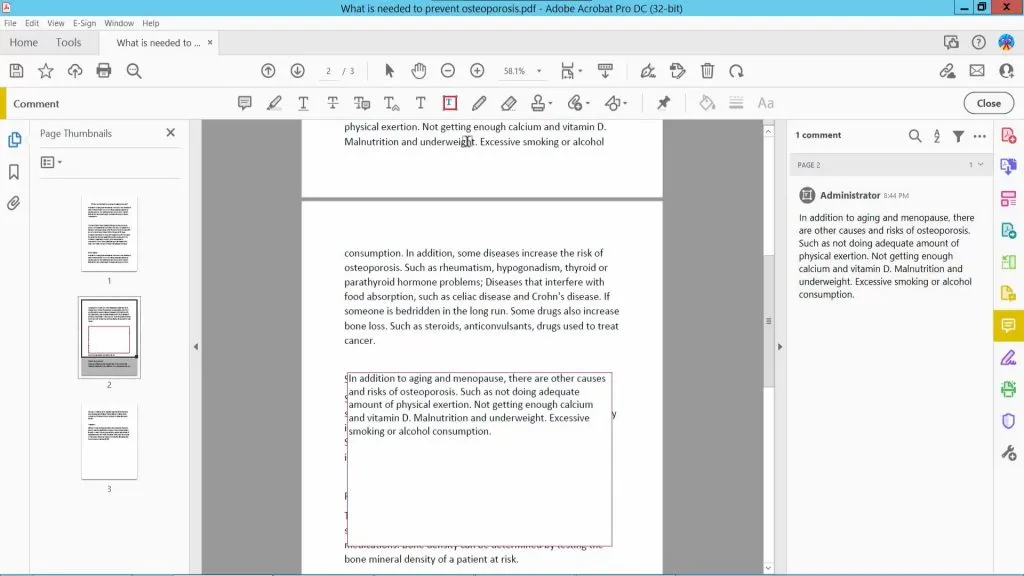Open the Bookmarks sidebar icon
Screen dimensions: 1024x576
tap(14, 172)
